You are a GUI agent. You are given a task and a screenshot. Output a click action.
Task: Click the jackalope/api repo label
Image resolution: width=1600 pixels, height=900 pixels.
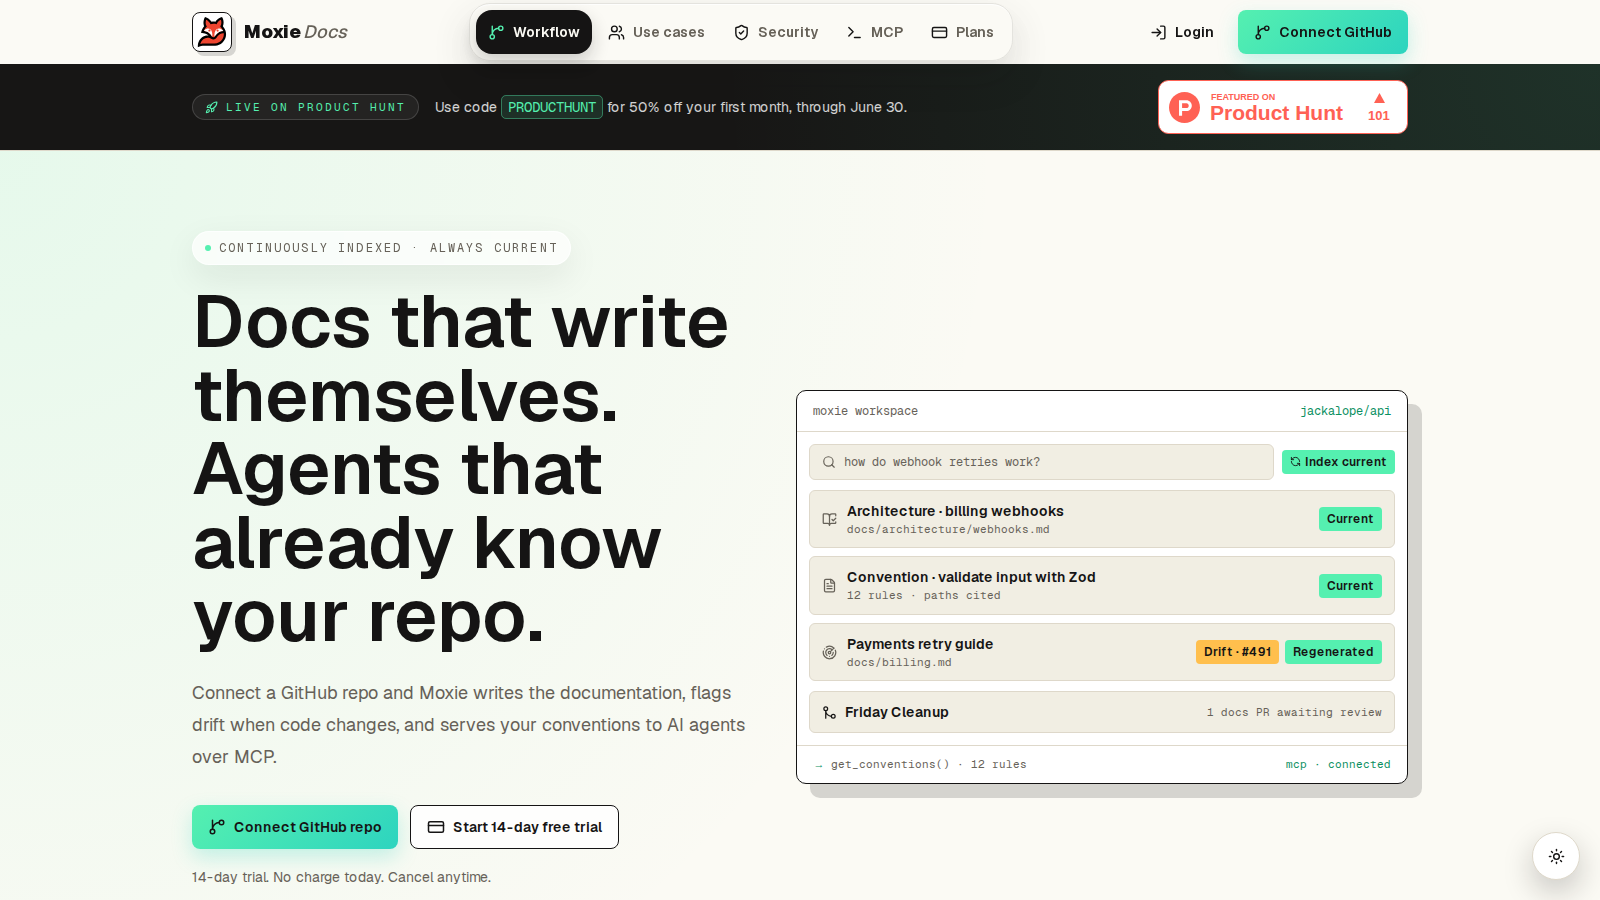pos(1345,411)
